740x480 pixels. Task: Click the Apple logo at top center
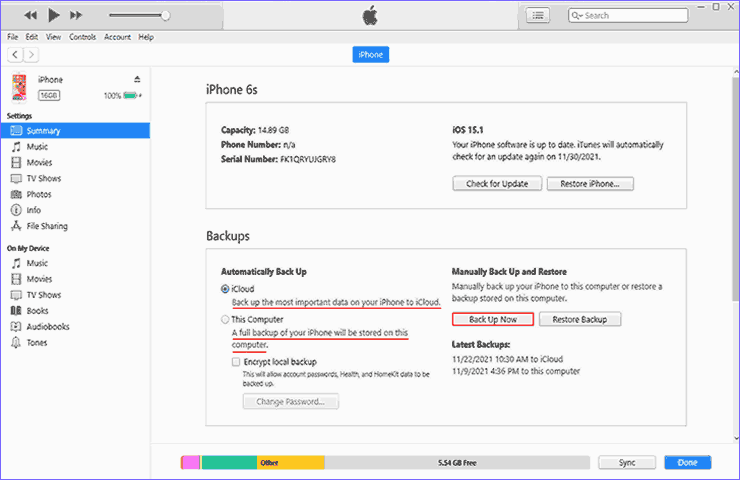[370, 16]
